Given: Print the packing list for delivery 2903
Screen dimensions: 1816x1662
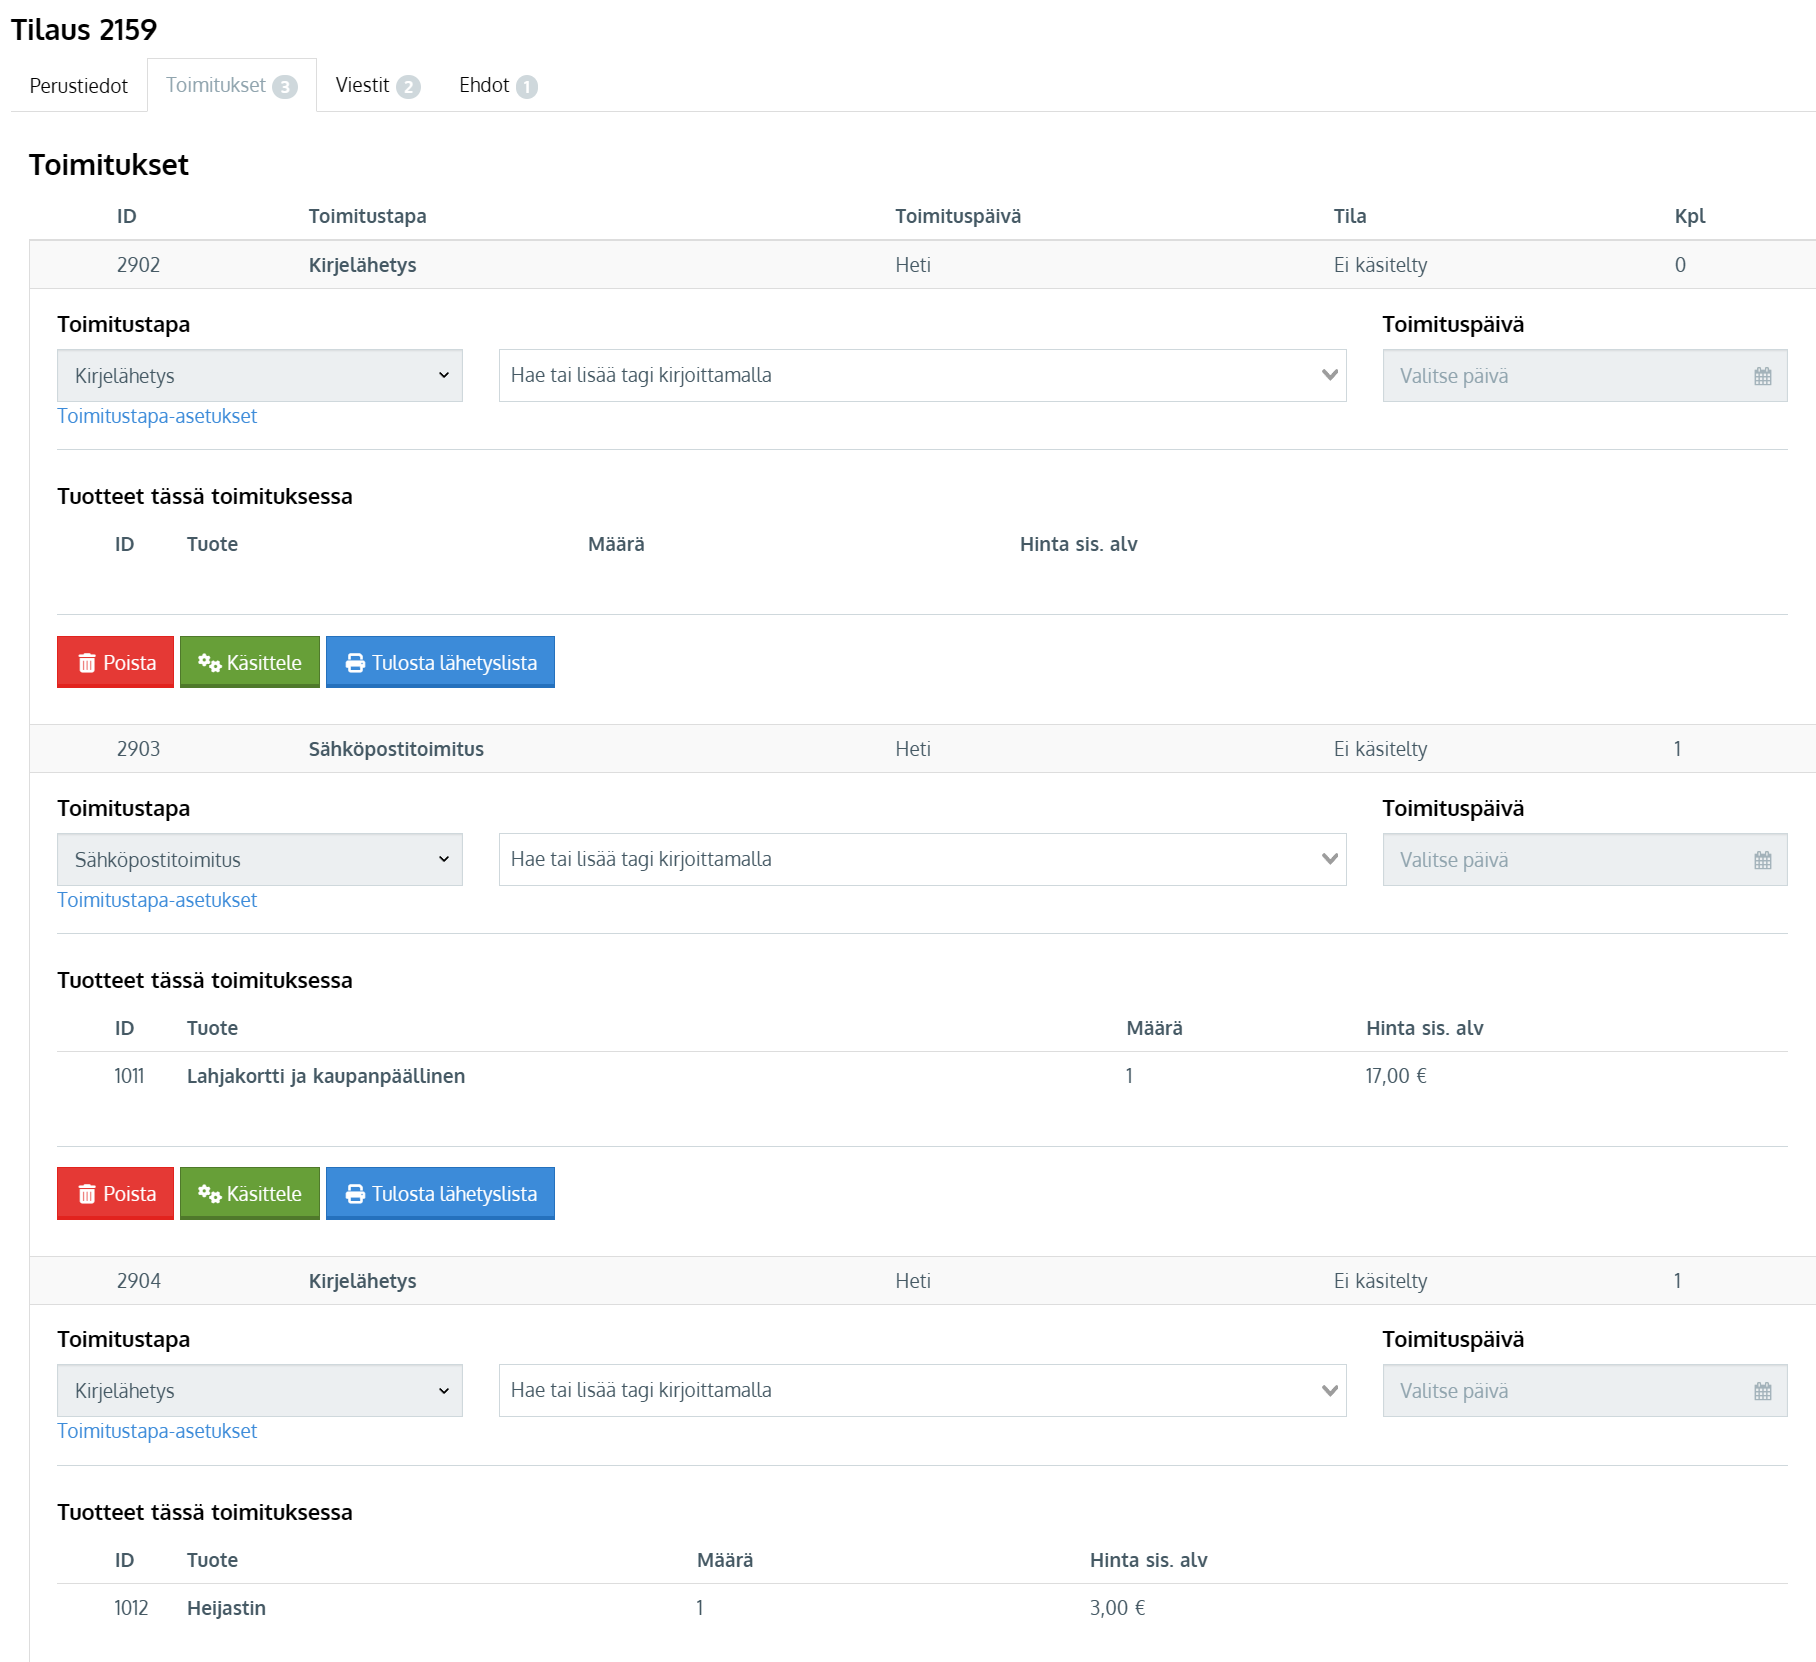Looking at the screenshot, I should [x=440, y=1193].
